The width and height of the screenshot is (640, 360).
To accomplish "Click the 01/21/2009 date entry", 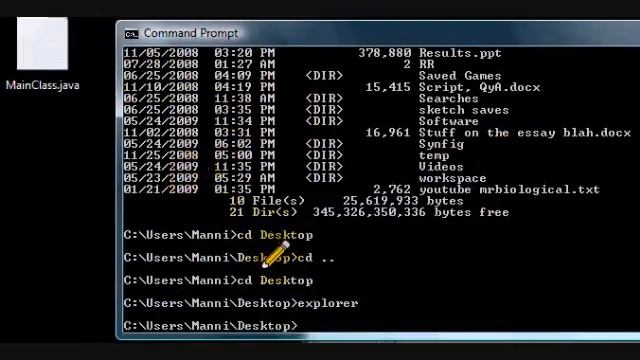I will (161, 190).
